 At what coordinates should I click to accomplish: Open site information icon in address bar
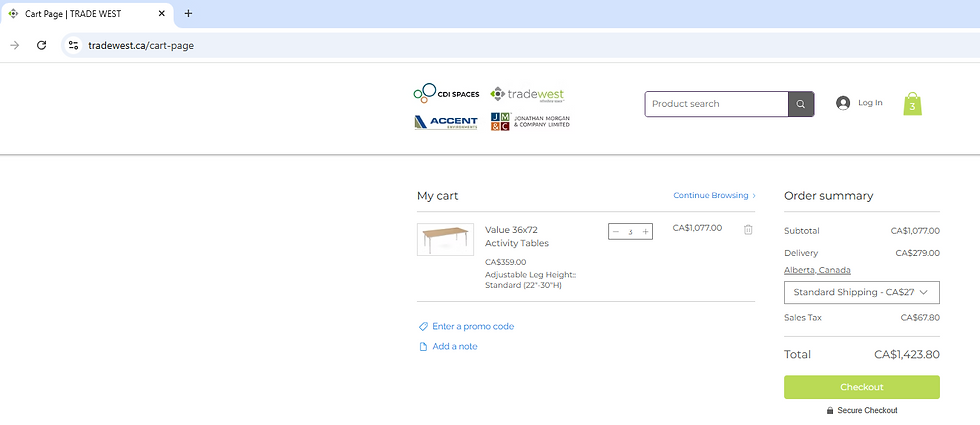point(74,45)
